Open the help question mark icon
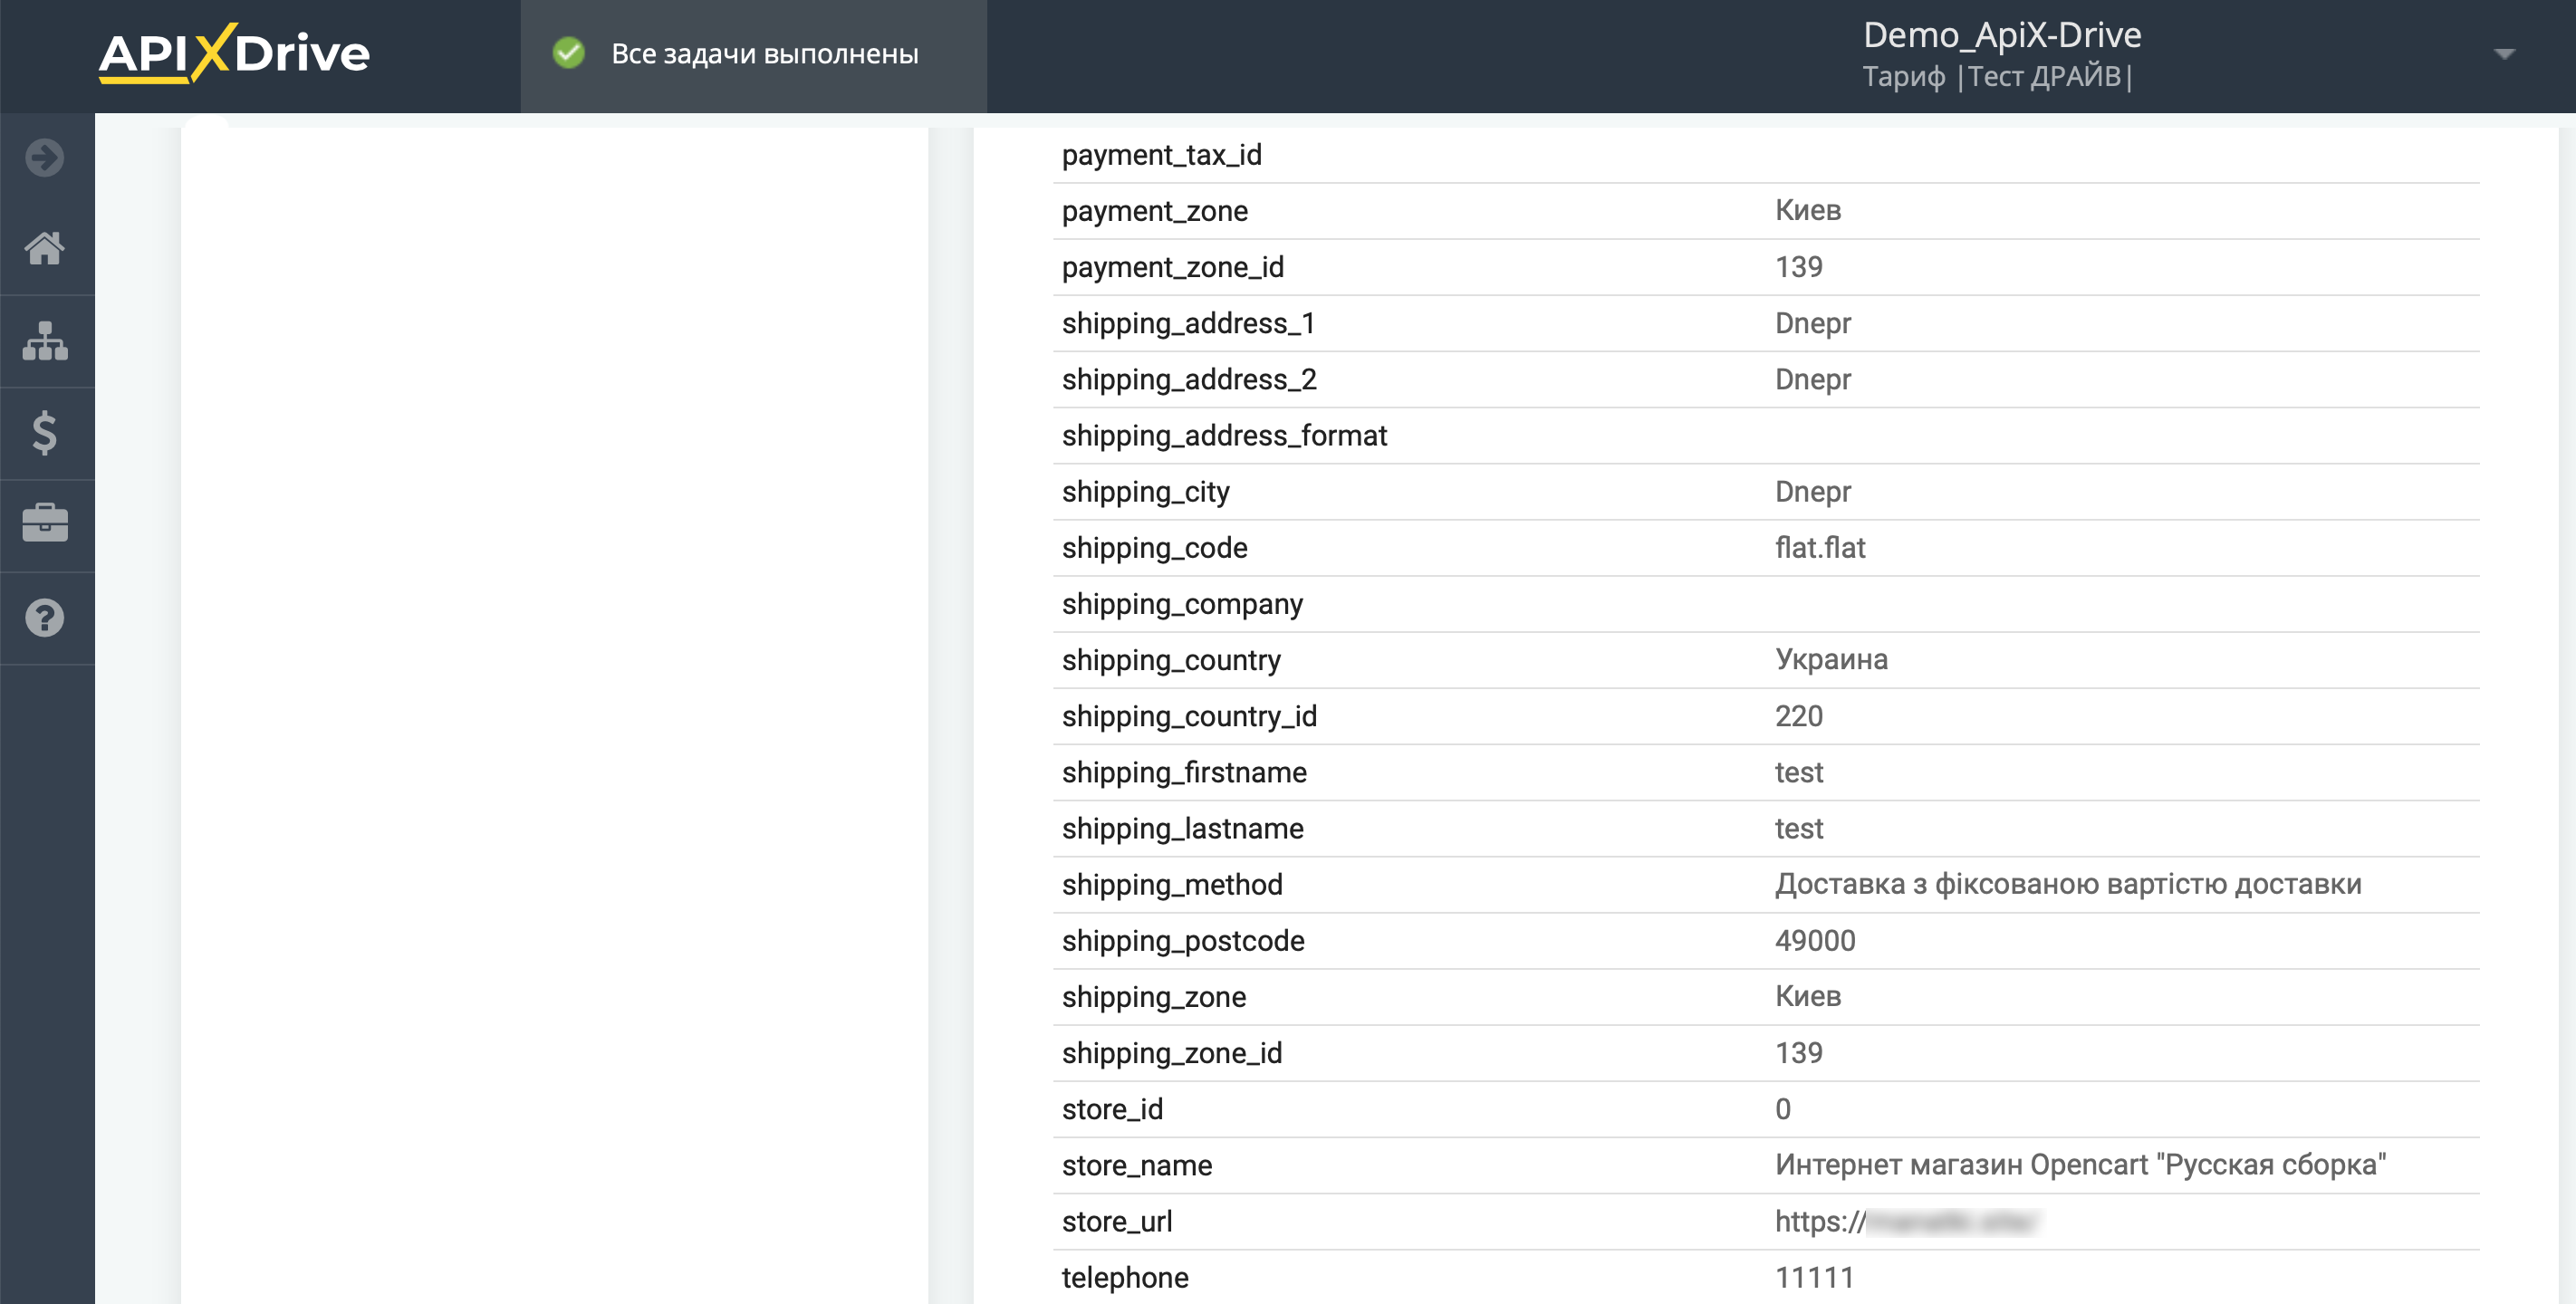Screen dimensions: 2576x1304 click(x=45, y=618)
